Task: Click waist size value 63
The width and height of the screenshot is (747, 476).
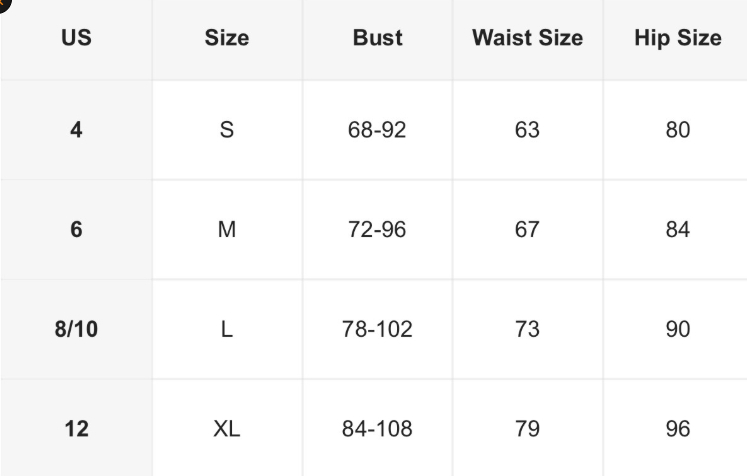Action: pyautogui.click(x=527, y=130)
